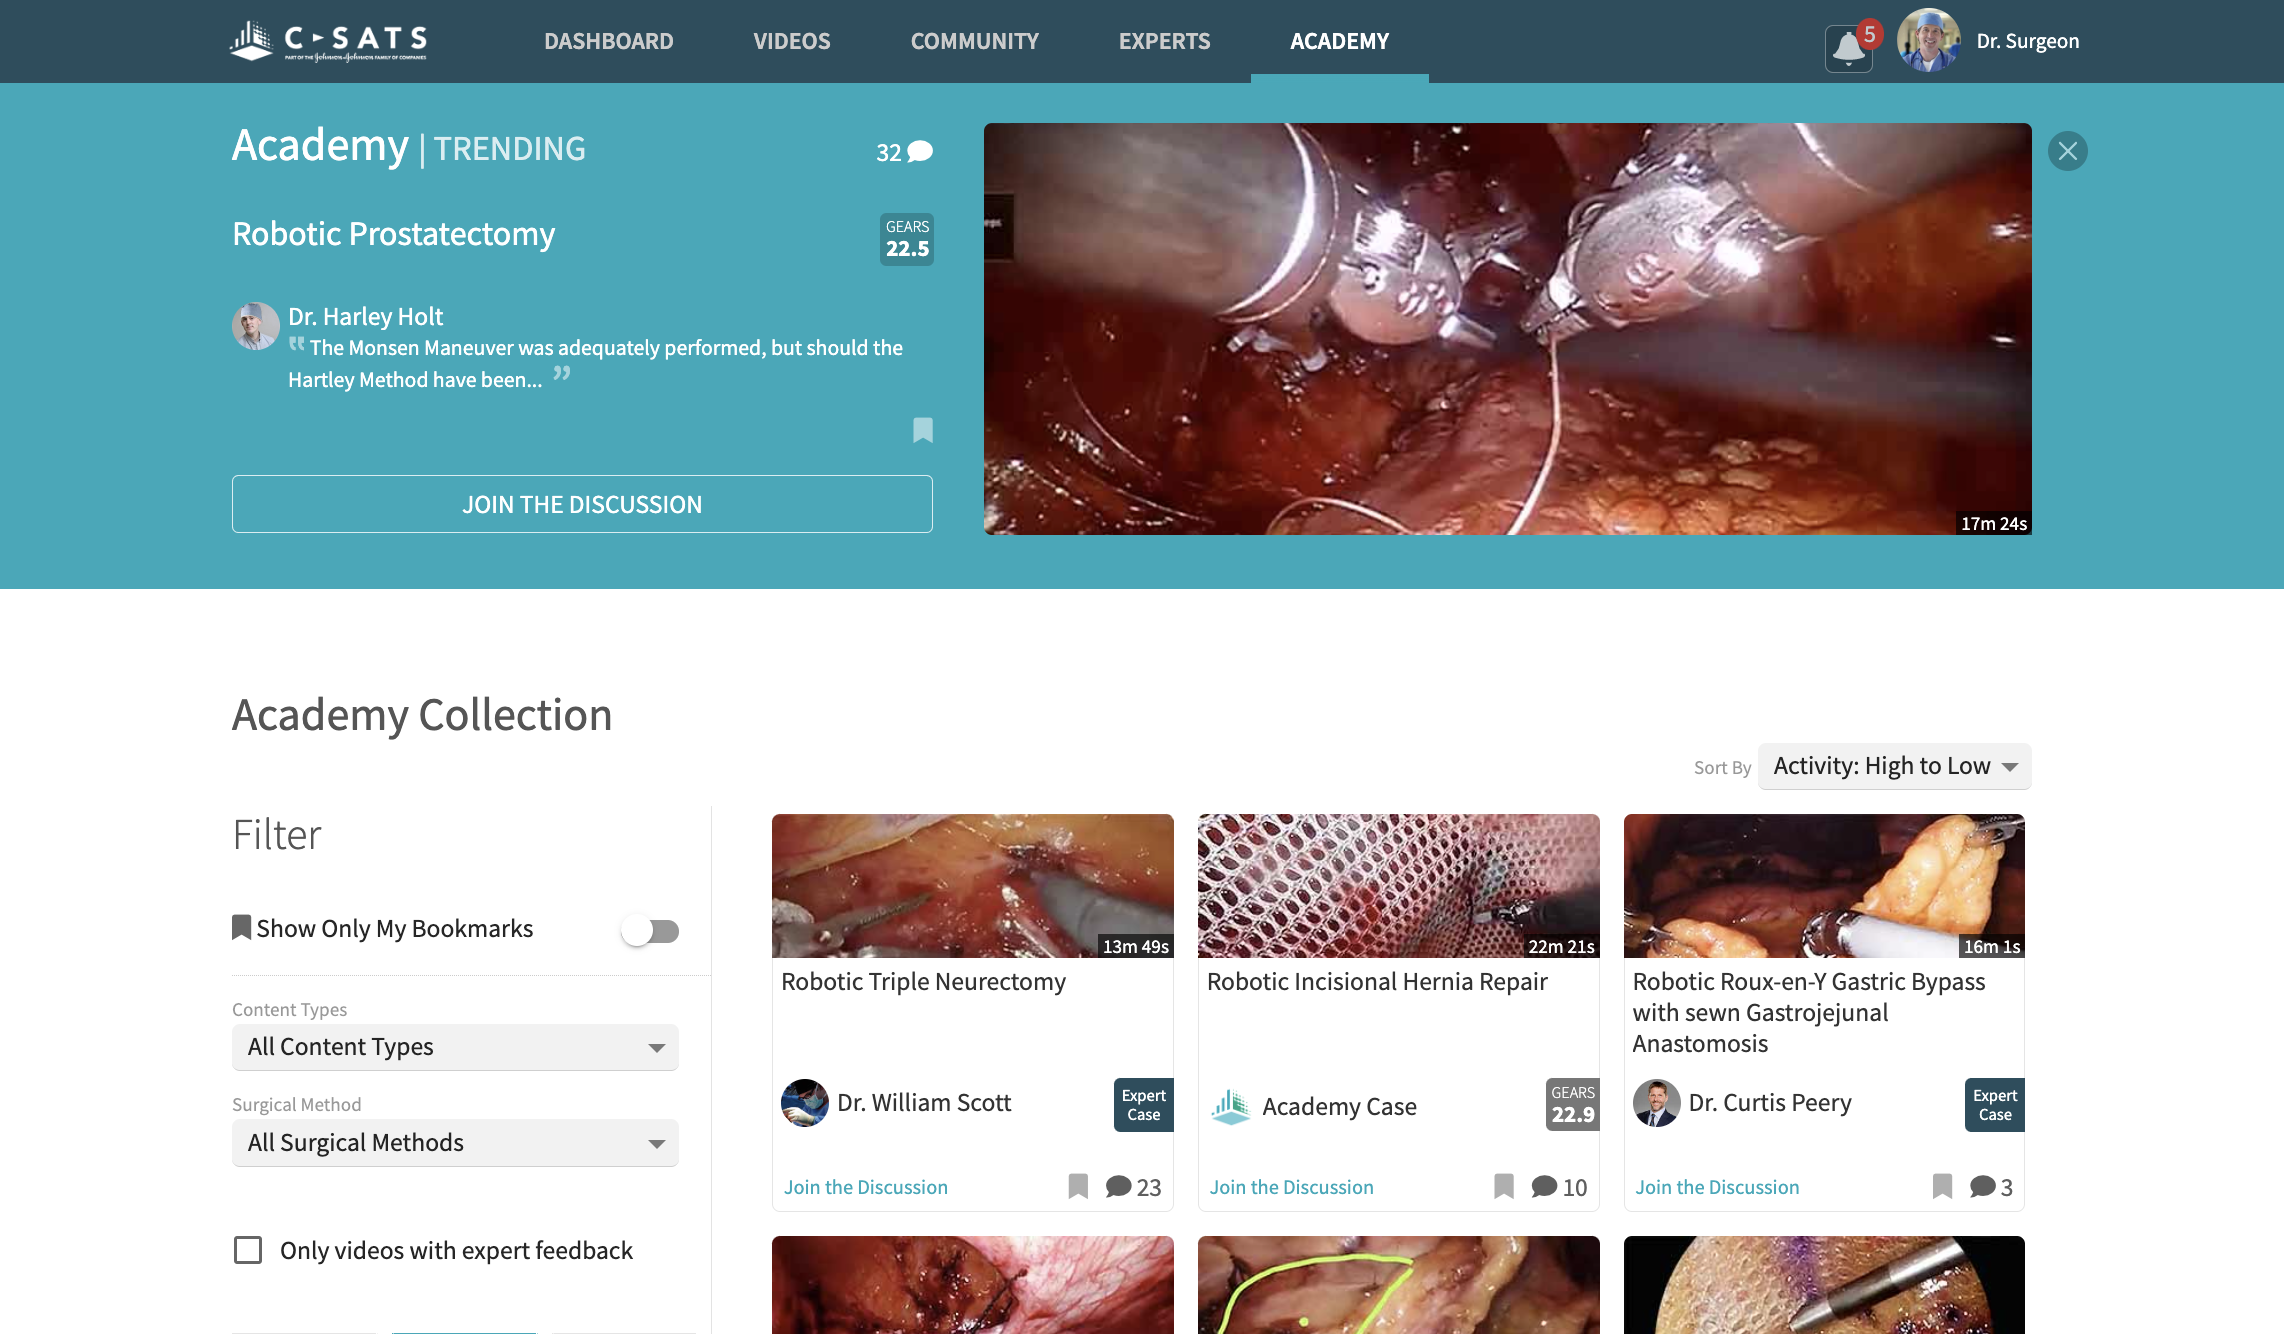Bookmark the Robotic Triple Neurectomy card

coord(1078,1186)
